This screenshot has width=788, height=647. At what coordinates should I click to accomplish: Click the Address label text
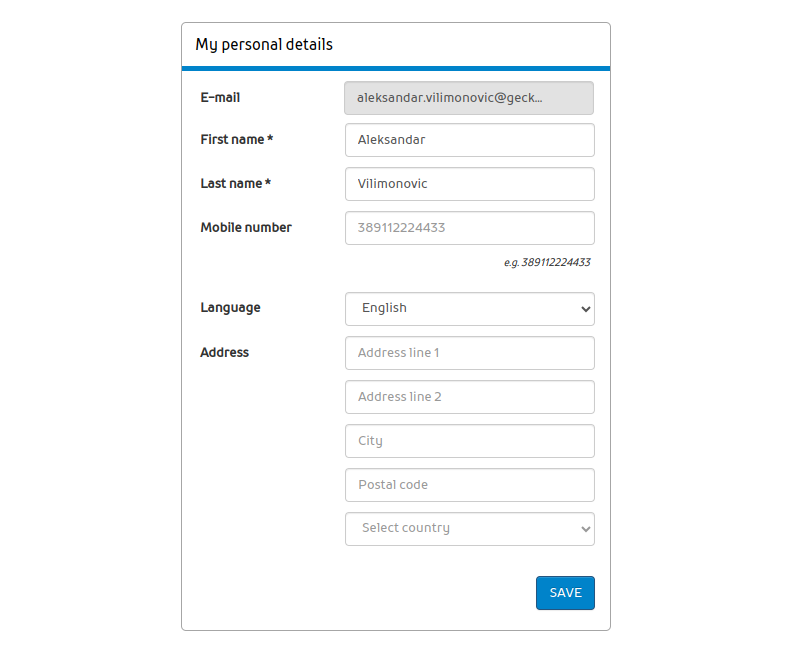[225, 353]
